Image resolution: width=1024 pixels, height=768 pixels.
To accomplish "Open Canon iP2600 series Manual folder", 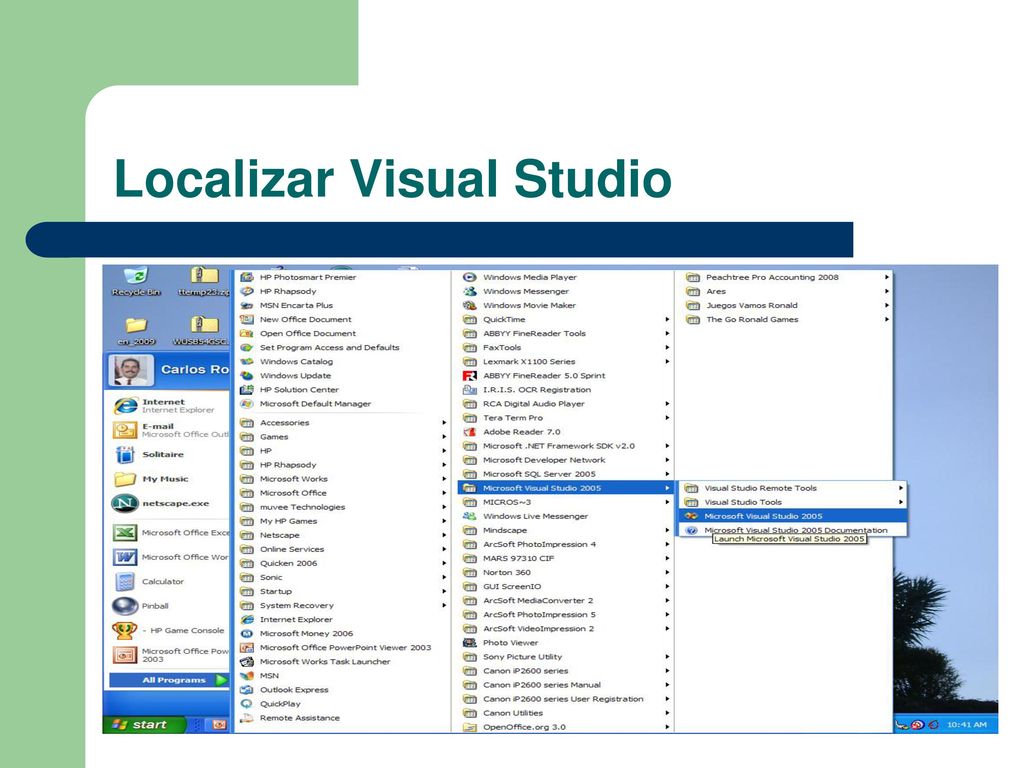I will tap(566, 685).
